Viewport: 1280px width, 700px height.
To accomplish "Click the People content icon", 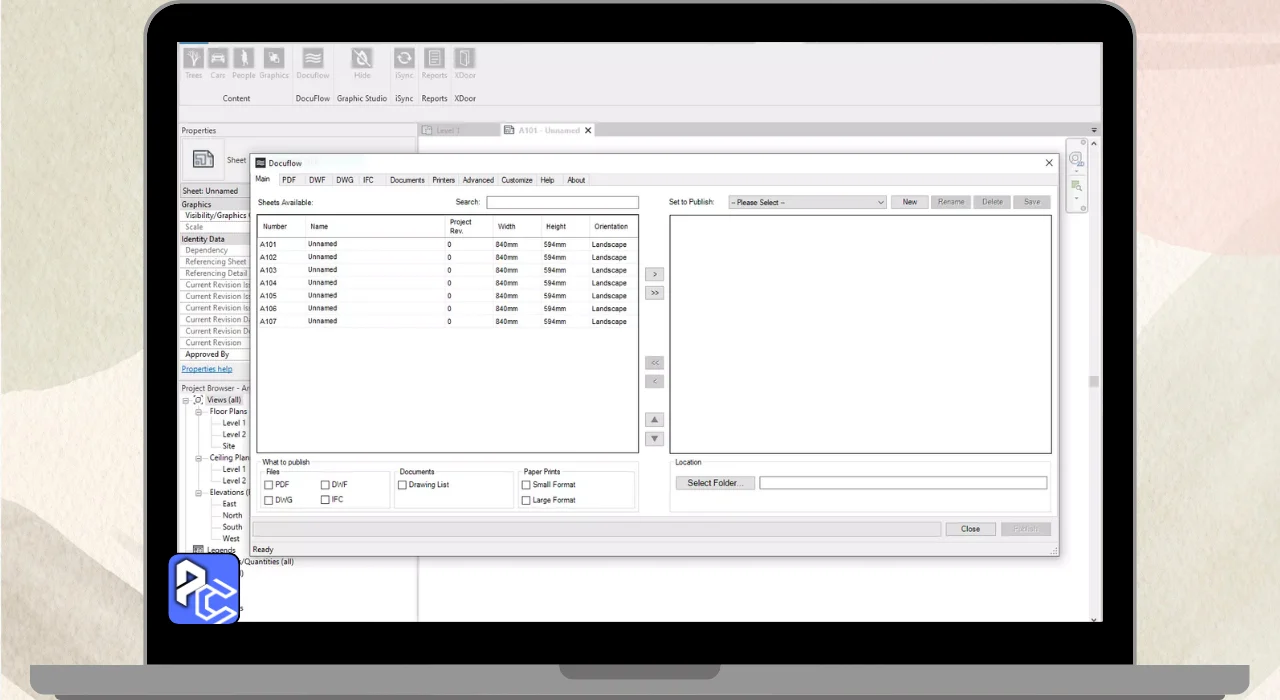I will [x=244, y=59].
